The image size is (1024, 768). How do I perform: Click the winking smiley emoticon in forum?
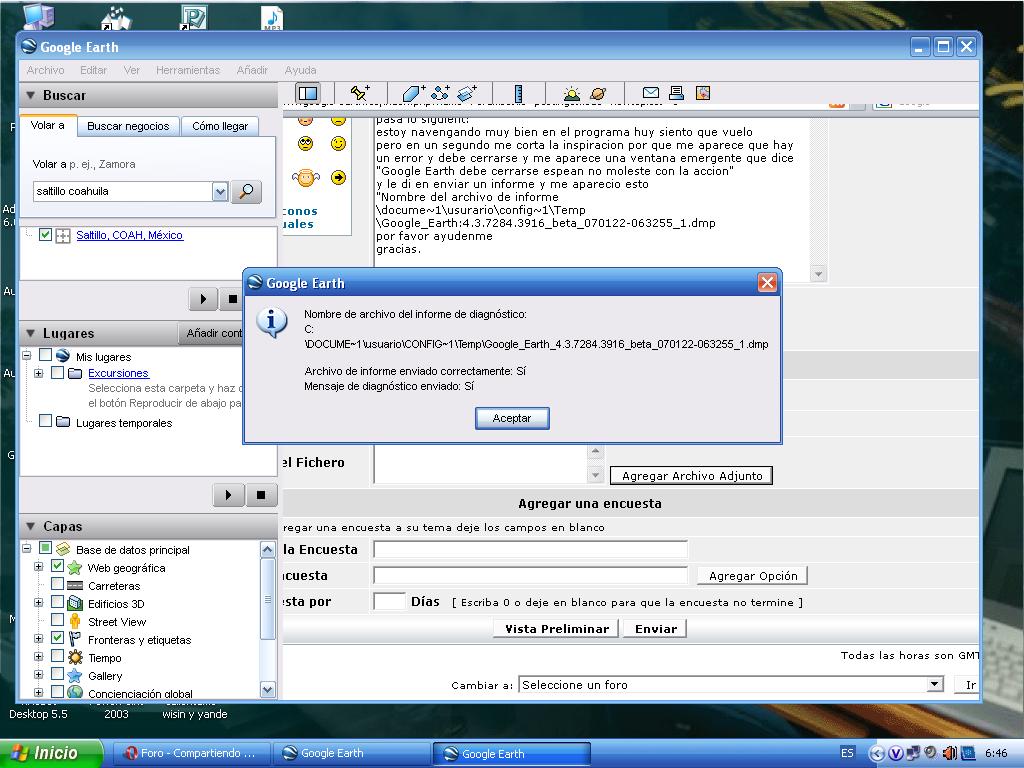(338, 144)
